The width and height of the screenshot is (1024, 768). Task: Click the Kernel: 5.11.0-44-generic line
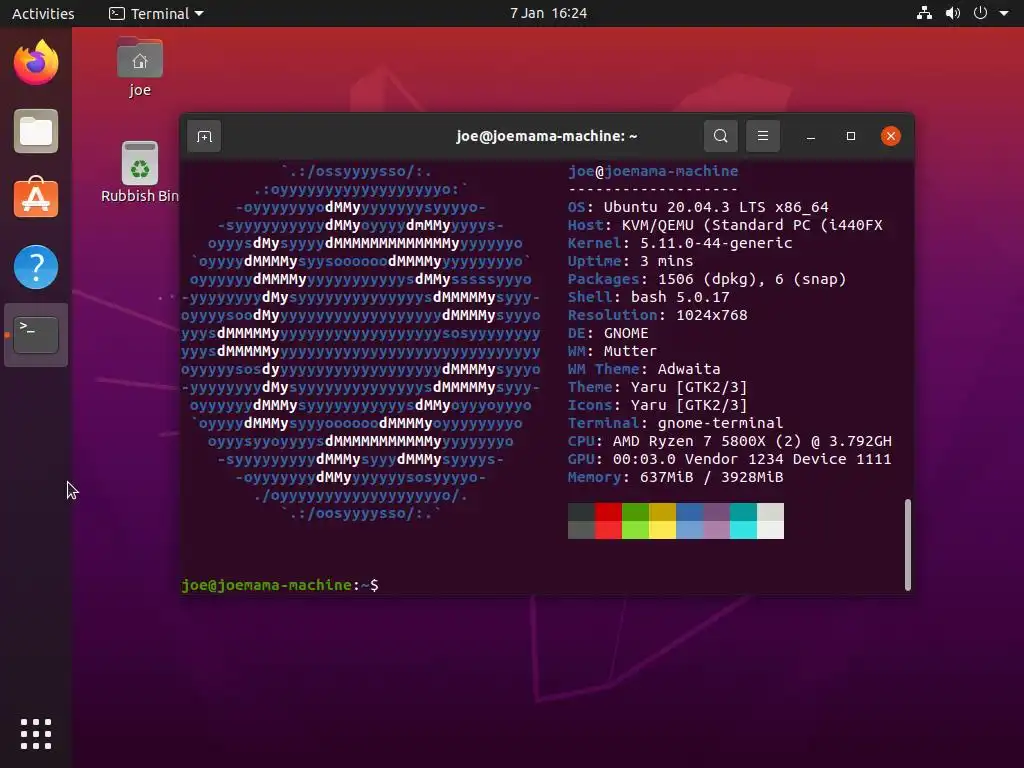point(680,243)
